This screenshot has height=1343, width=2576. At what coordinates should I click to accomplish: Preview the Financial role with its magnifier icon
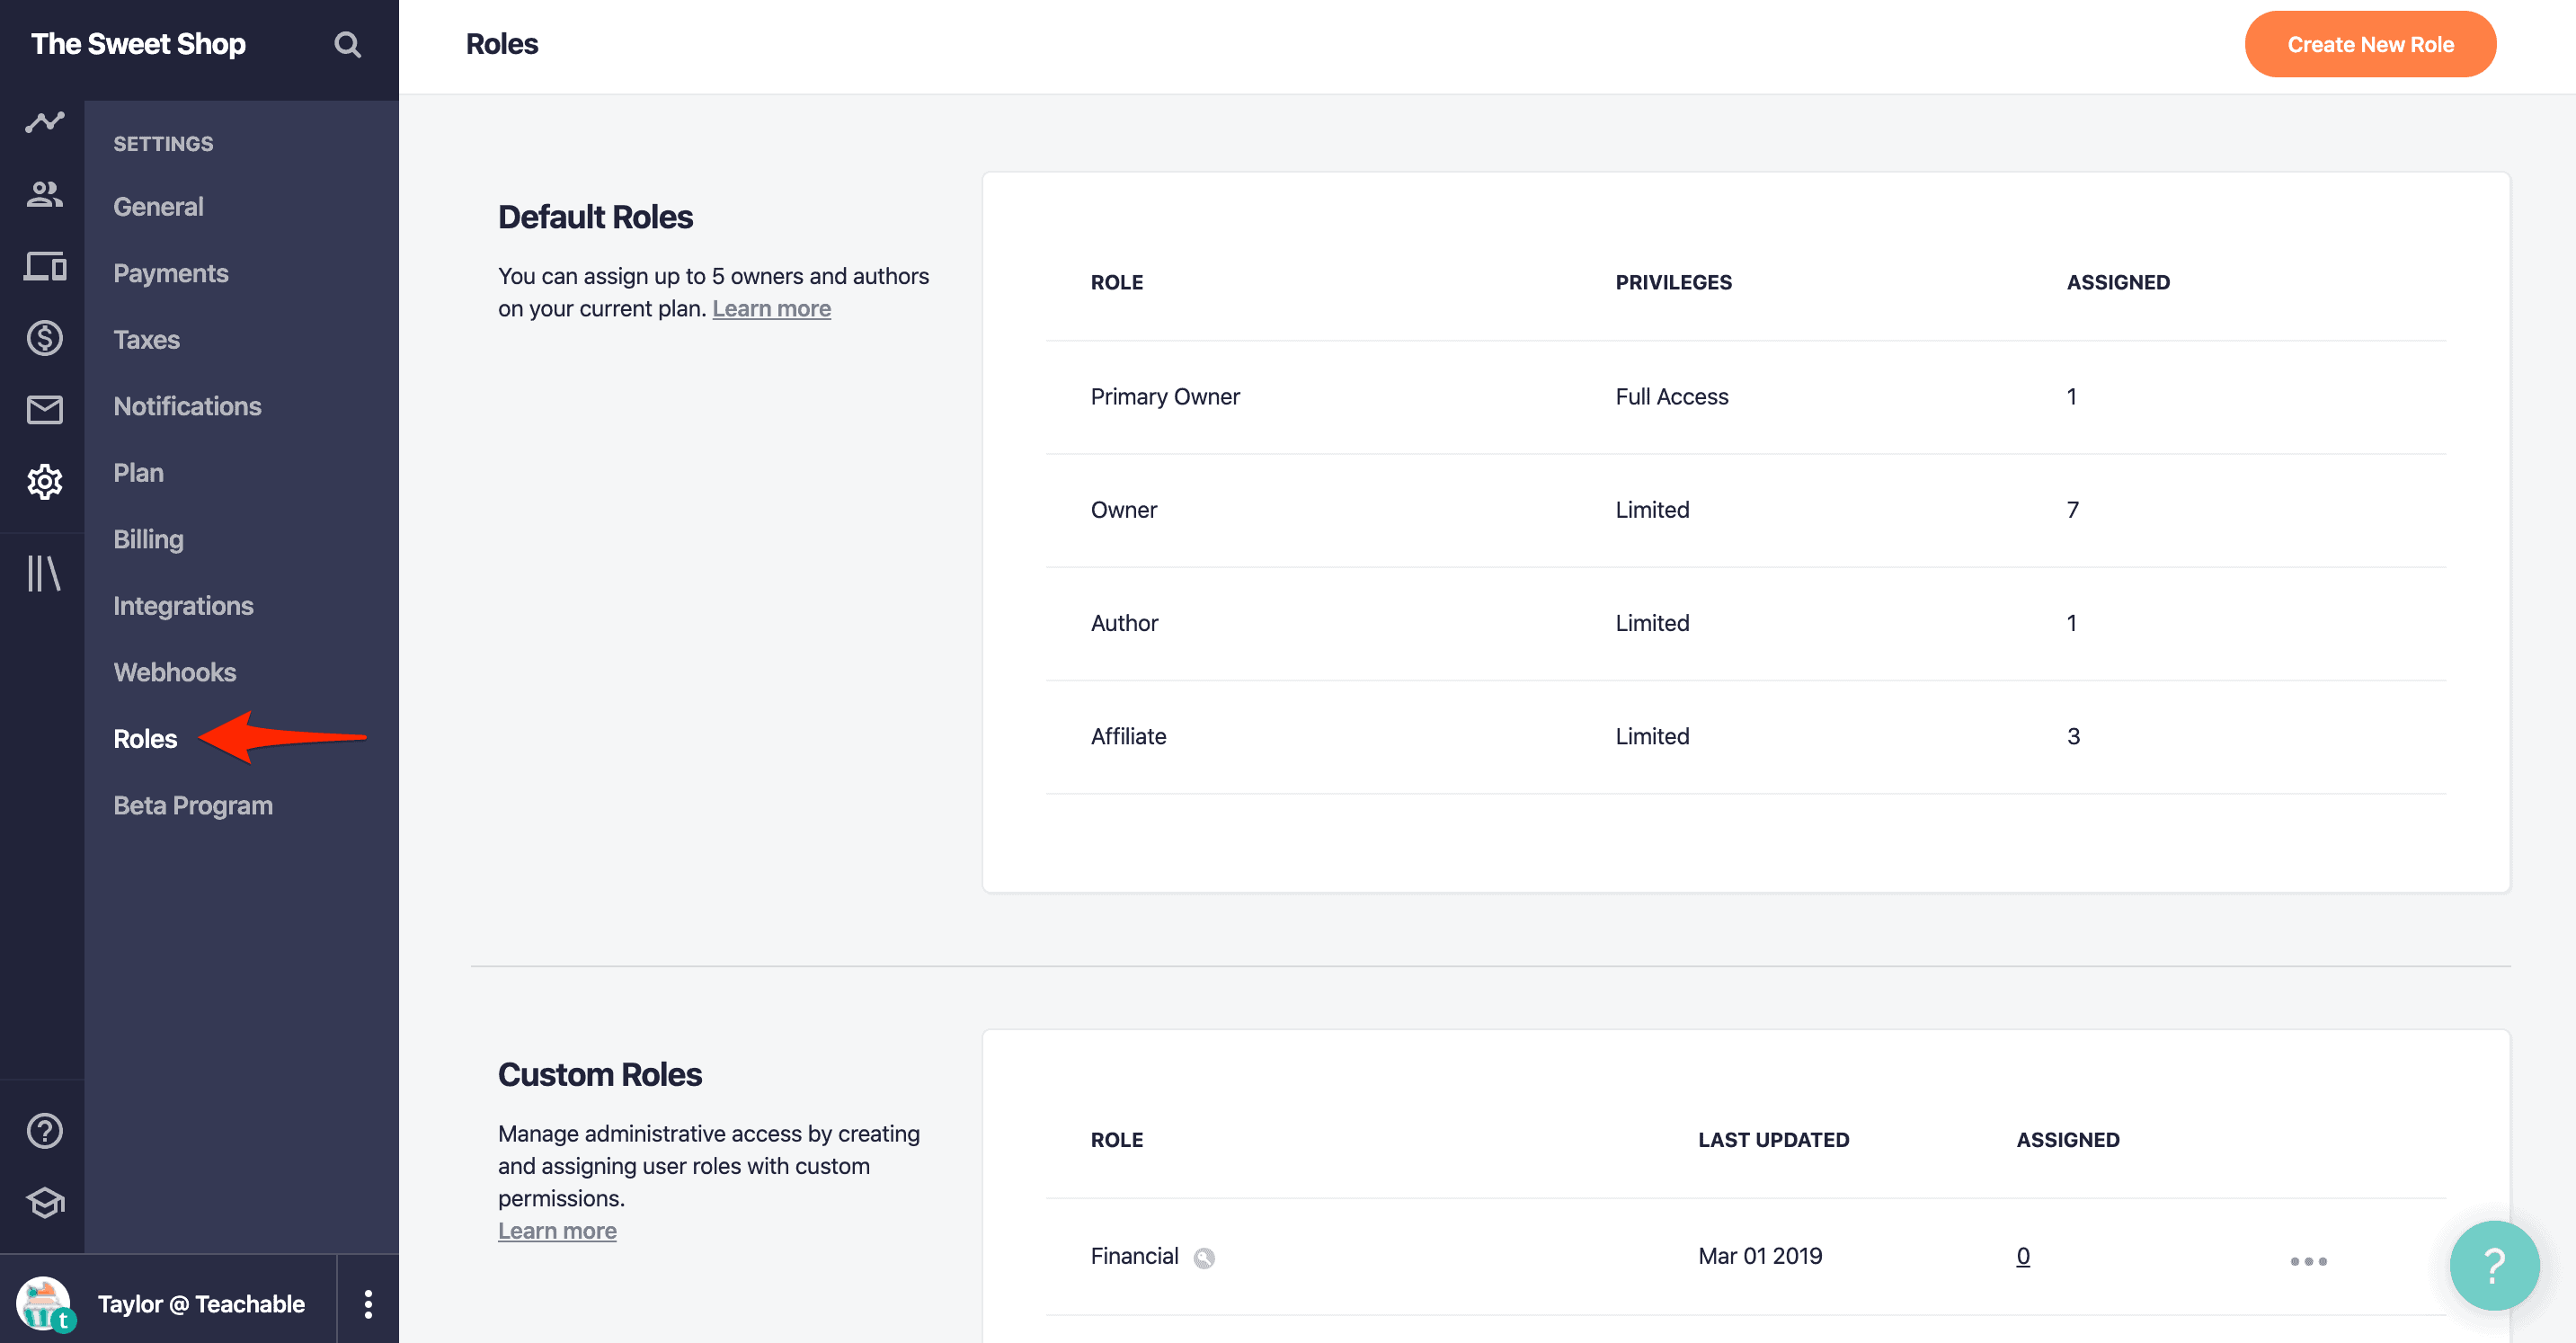(1204, 1257)
